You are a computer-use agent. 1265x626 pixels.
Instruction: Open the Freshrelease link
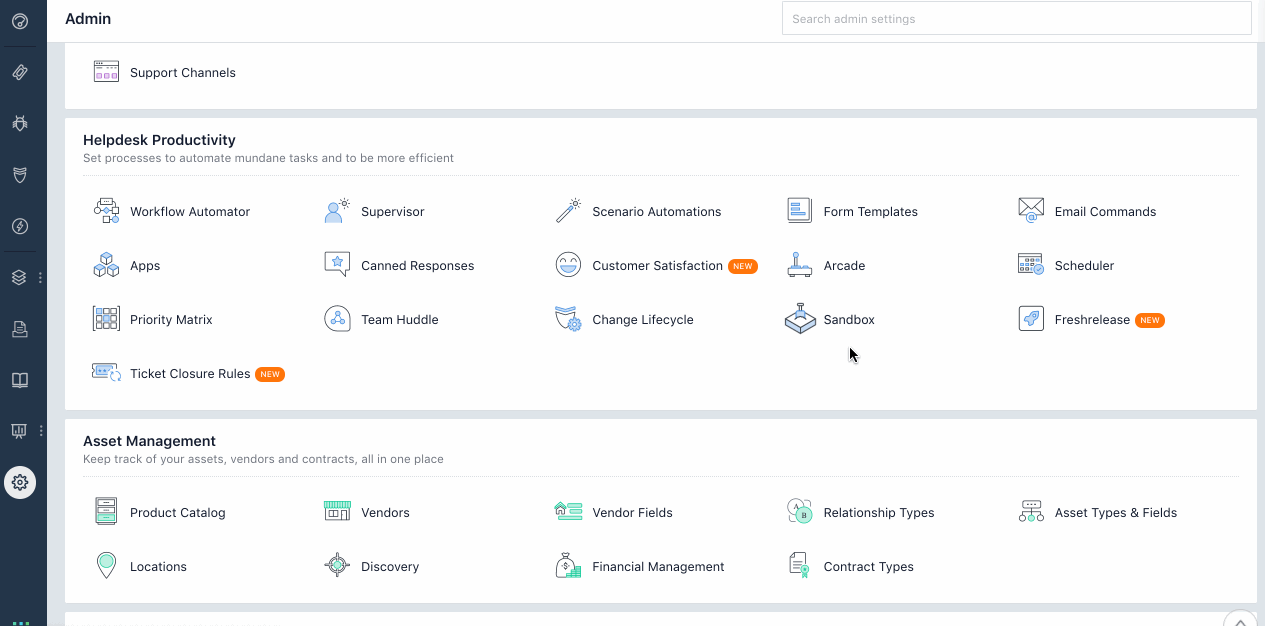point(1092,319)
